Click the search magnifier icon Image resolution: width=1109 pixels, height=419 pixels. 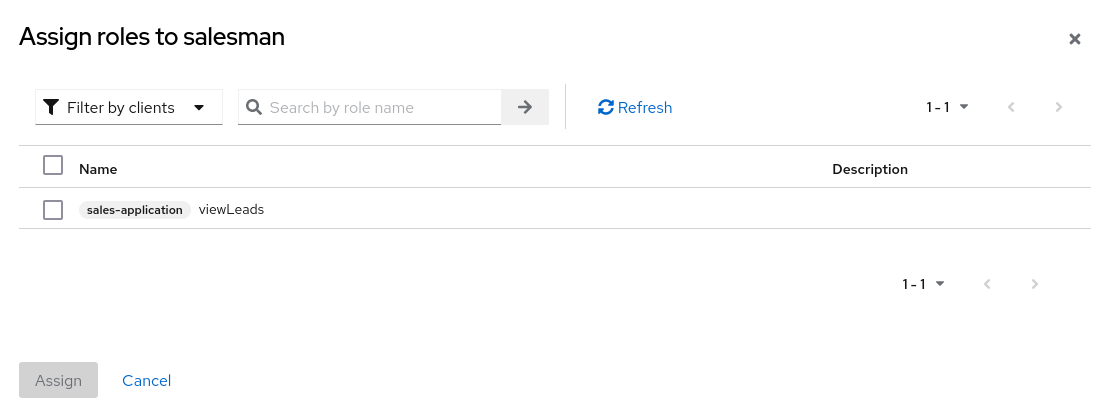[254, 107]
